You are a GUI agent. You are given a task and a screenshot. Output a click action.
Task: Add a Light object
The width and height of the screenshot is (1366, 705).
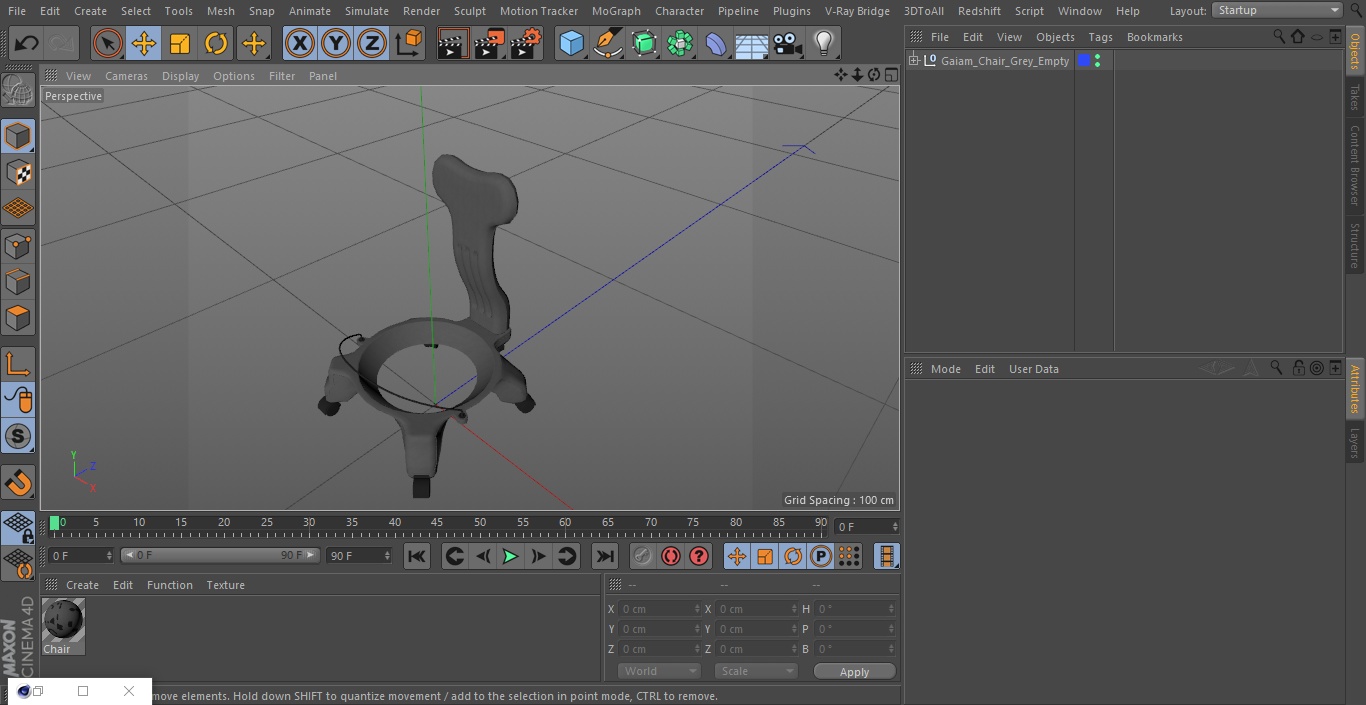tap(823, 43)
